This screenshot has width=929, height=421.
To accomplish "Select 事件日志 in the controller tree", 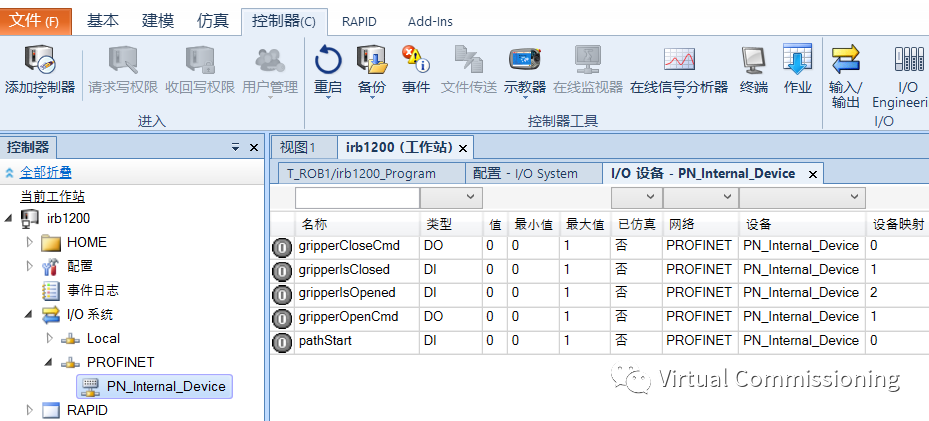I will [x=92, y=290].
